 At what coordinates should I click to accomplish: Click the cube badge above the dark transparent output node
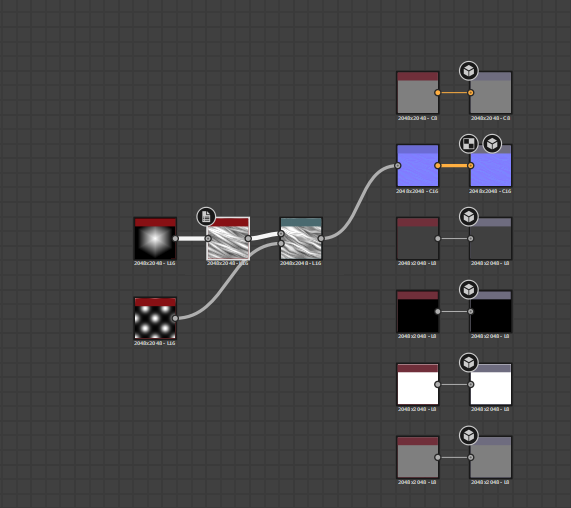tap(469, 217)
